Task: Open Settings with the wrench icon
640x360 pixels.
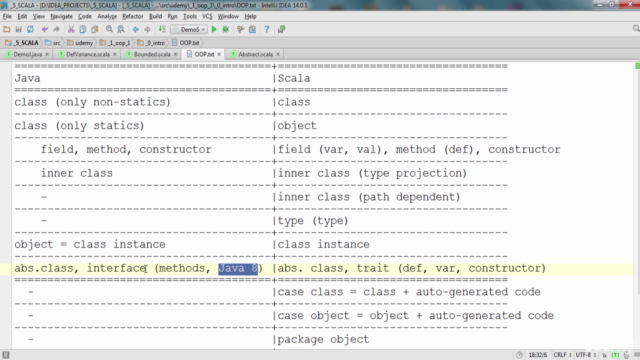Action: [x=240, y=29]
